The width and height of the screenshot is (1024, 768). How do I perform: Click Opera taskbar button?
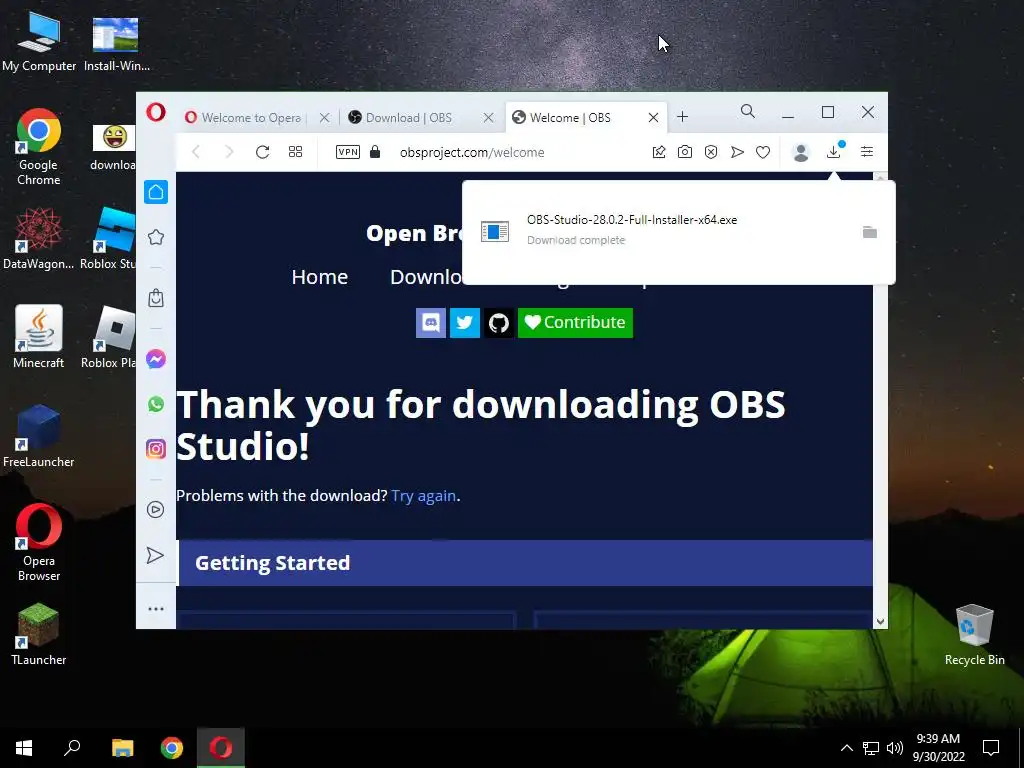221,748
